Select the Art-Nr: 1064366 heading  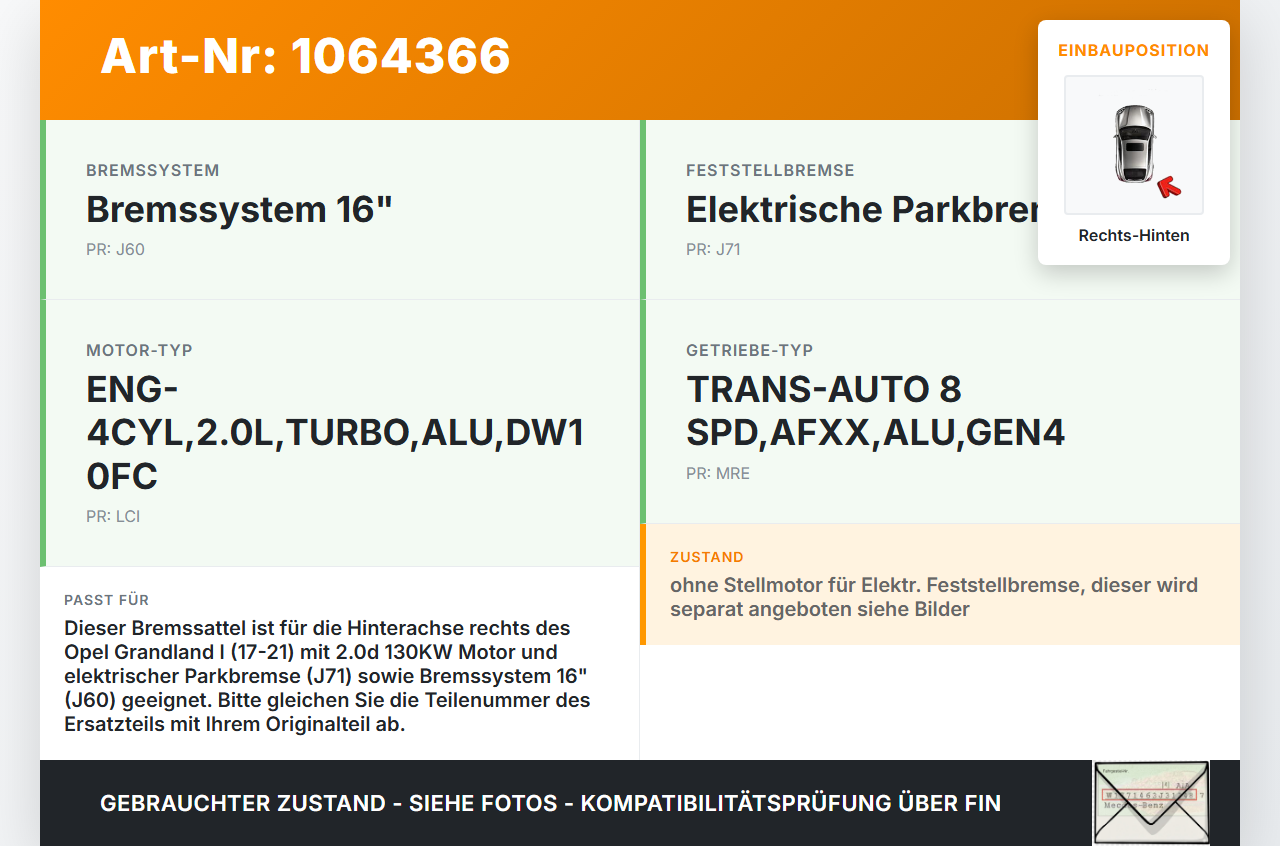(305, 56)
